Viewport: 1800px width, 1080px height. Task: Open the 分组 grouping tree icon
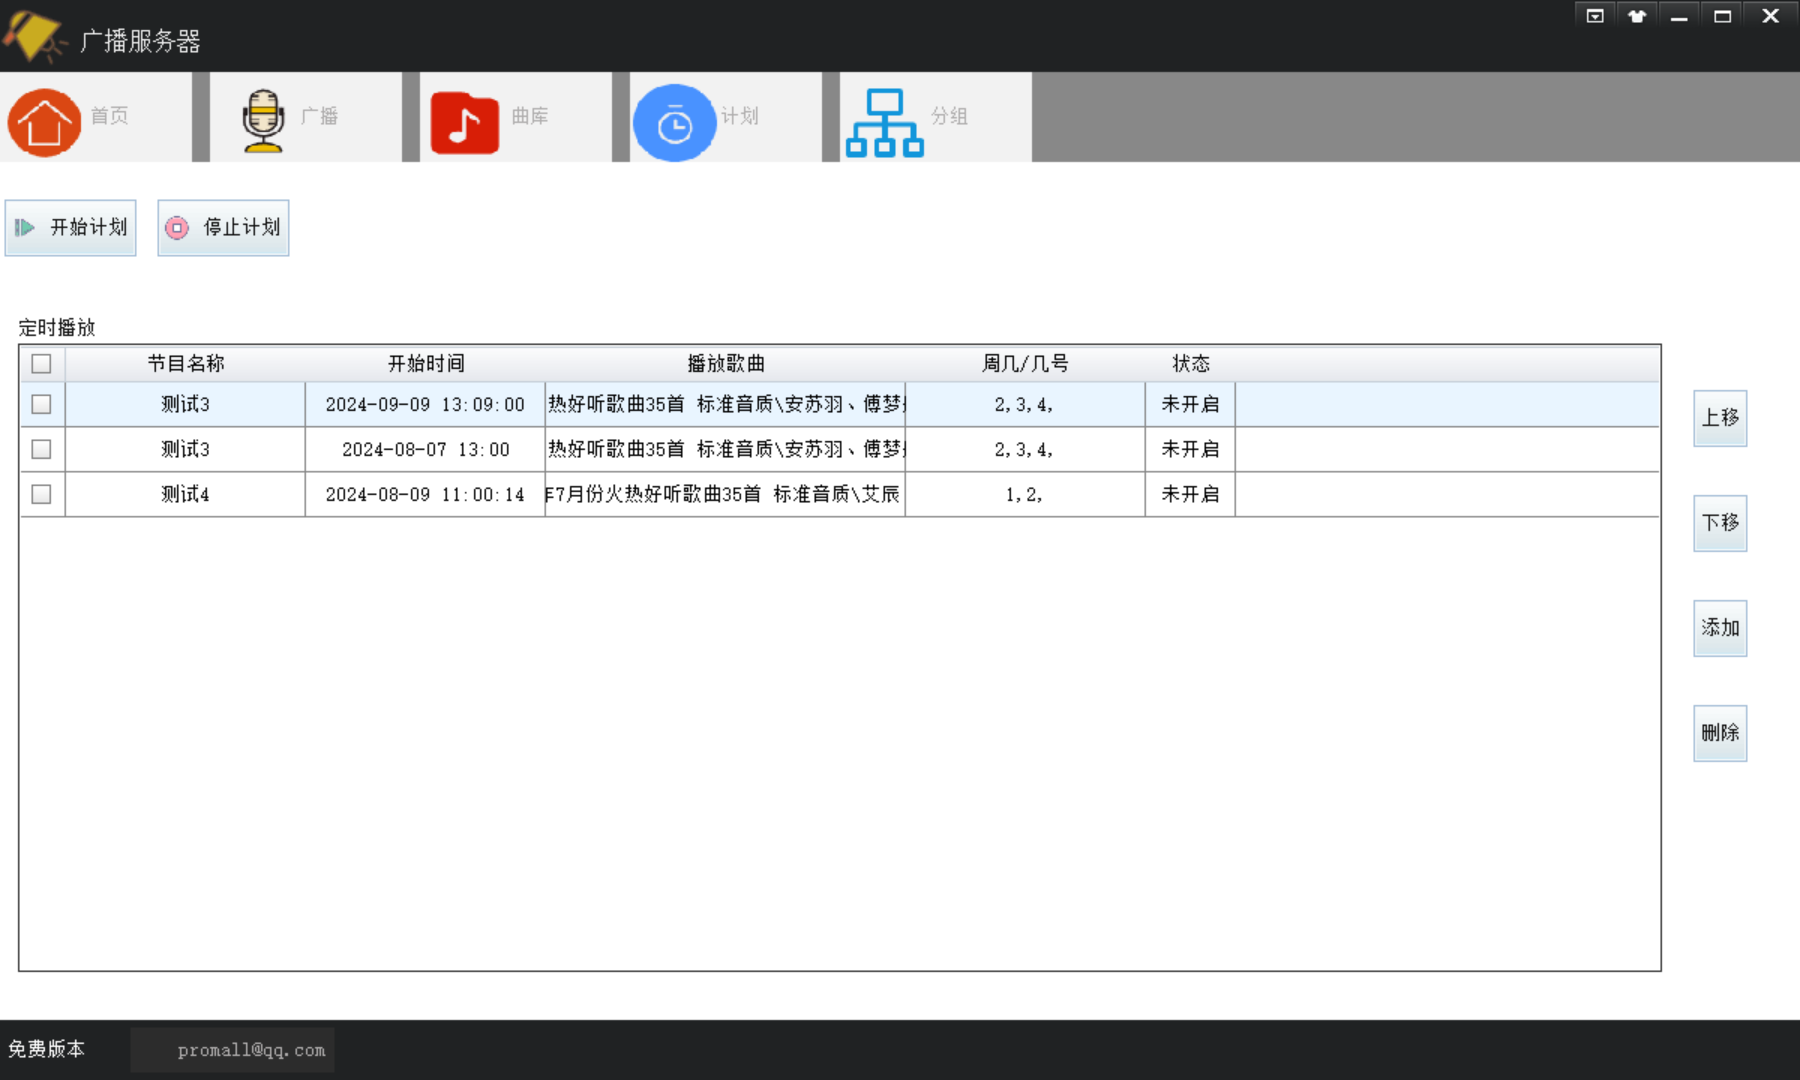[x=883, y=122]
